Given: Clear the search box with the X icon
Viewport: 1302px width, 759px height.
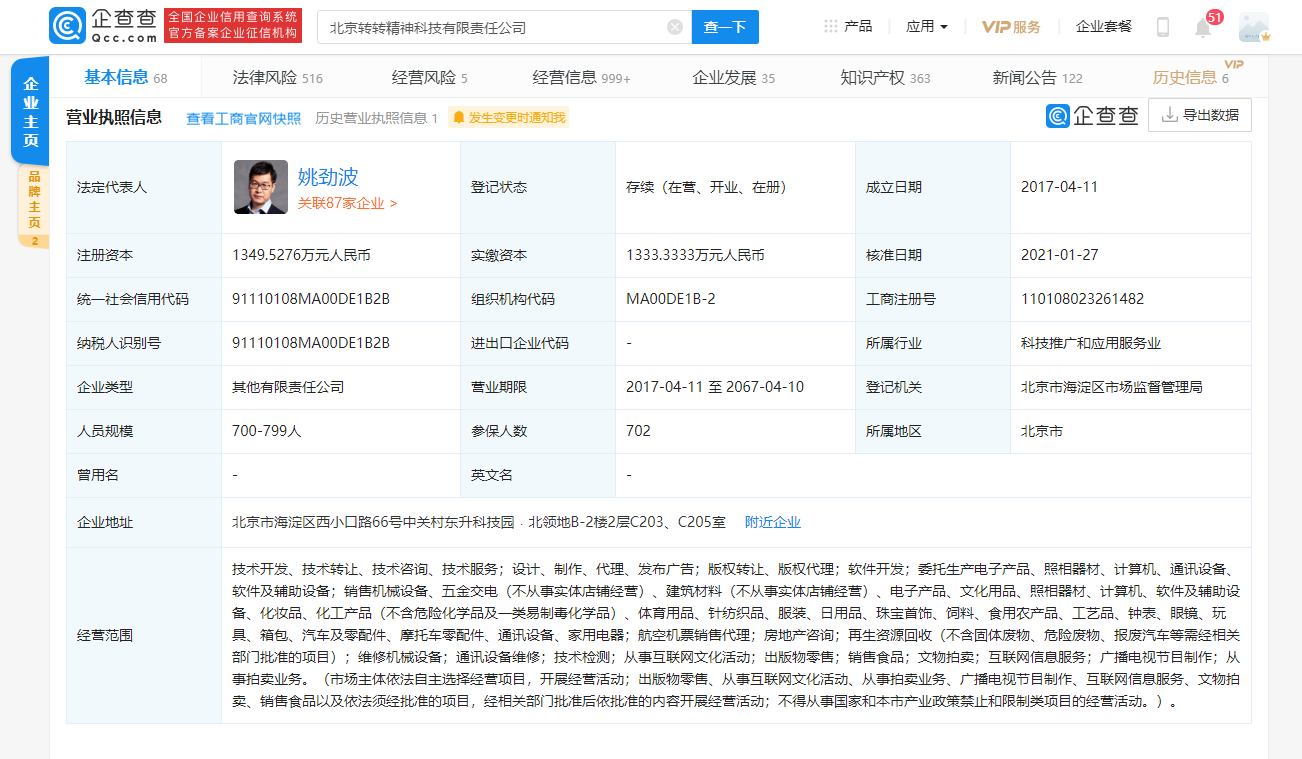Looking at the screenshot, I should 675,27.
